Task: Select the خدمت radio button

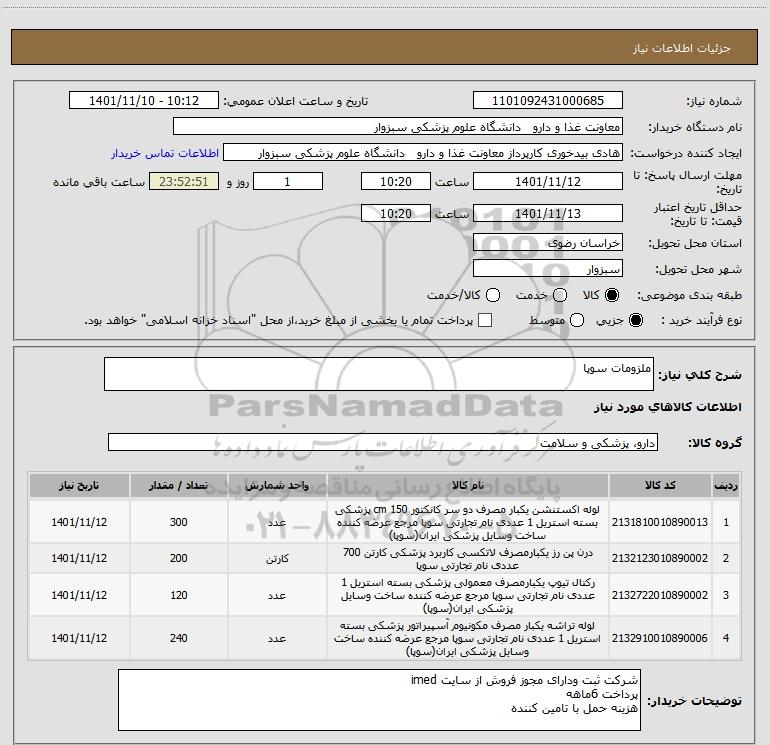Action: coord(560,295)
